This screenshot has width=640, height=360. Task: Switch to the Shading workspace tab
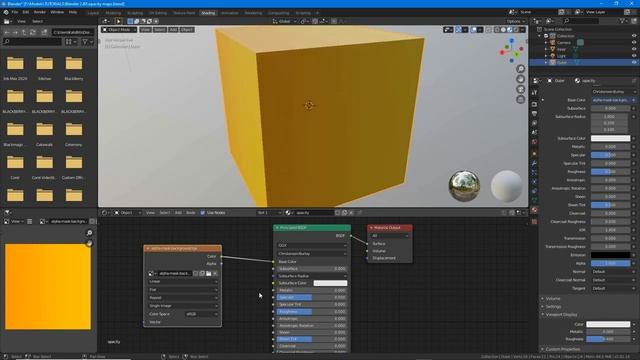pyautogui.click(x=208, y=13)
